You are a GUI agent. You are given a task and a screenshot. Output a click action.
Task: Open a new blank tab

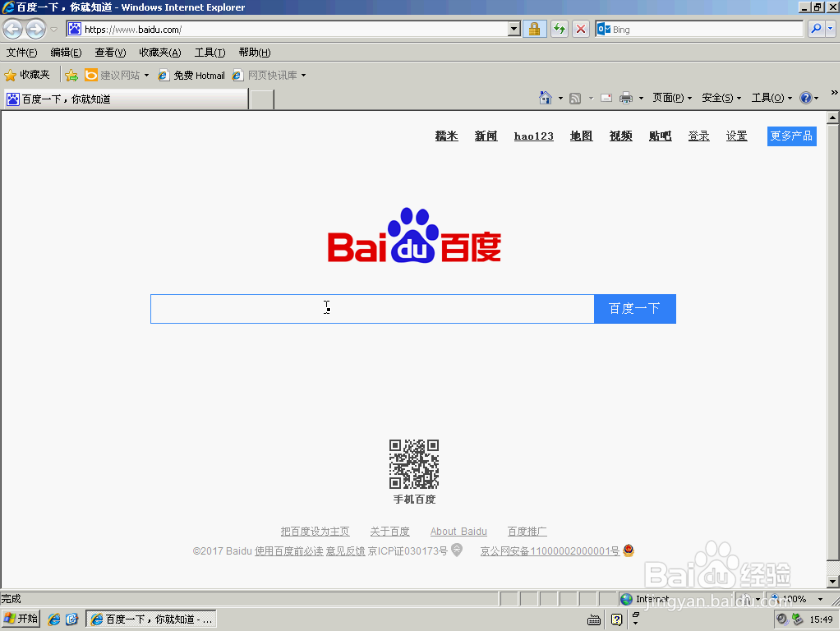[x=262, y=100]
